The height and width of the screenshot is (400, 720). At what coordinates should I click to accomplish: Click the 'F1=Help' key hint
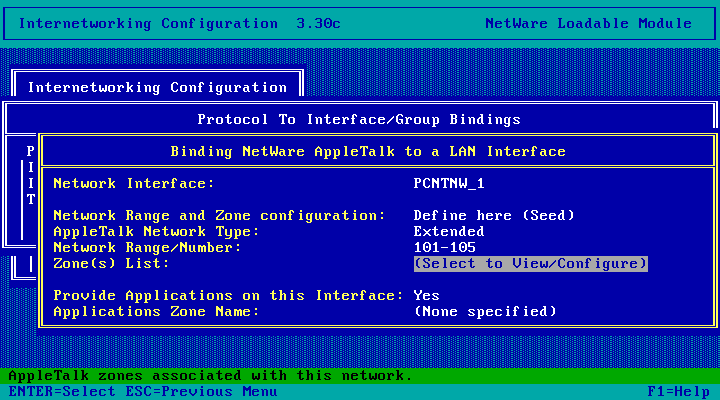click(678, 392)
